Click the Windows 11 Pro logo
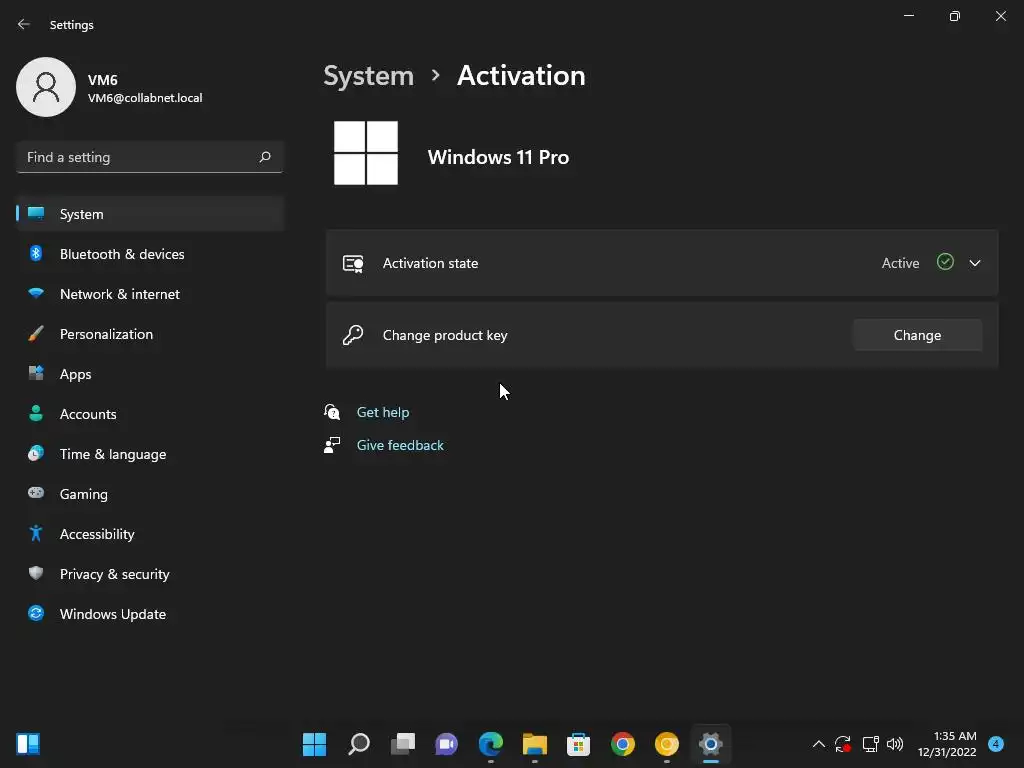 tap(366, 153)
